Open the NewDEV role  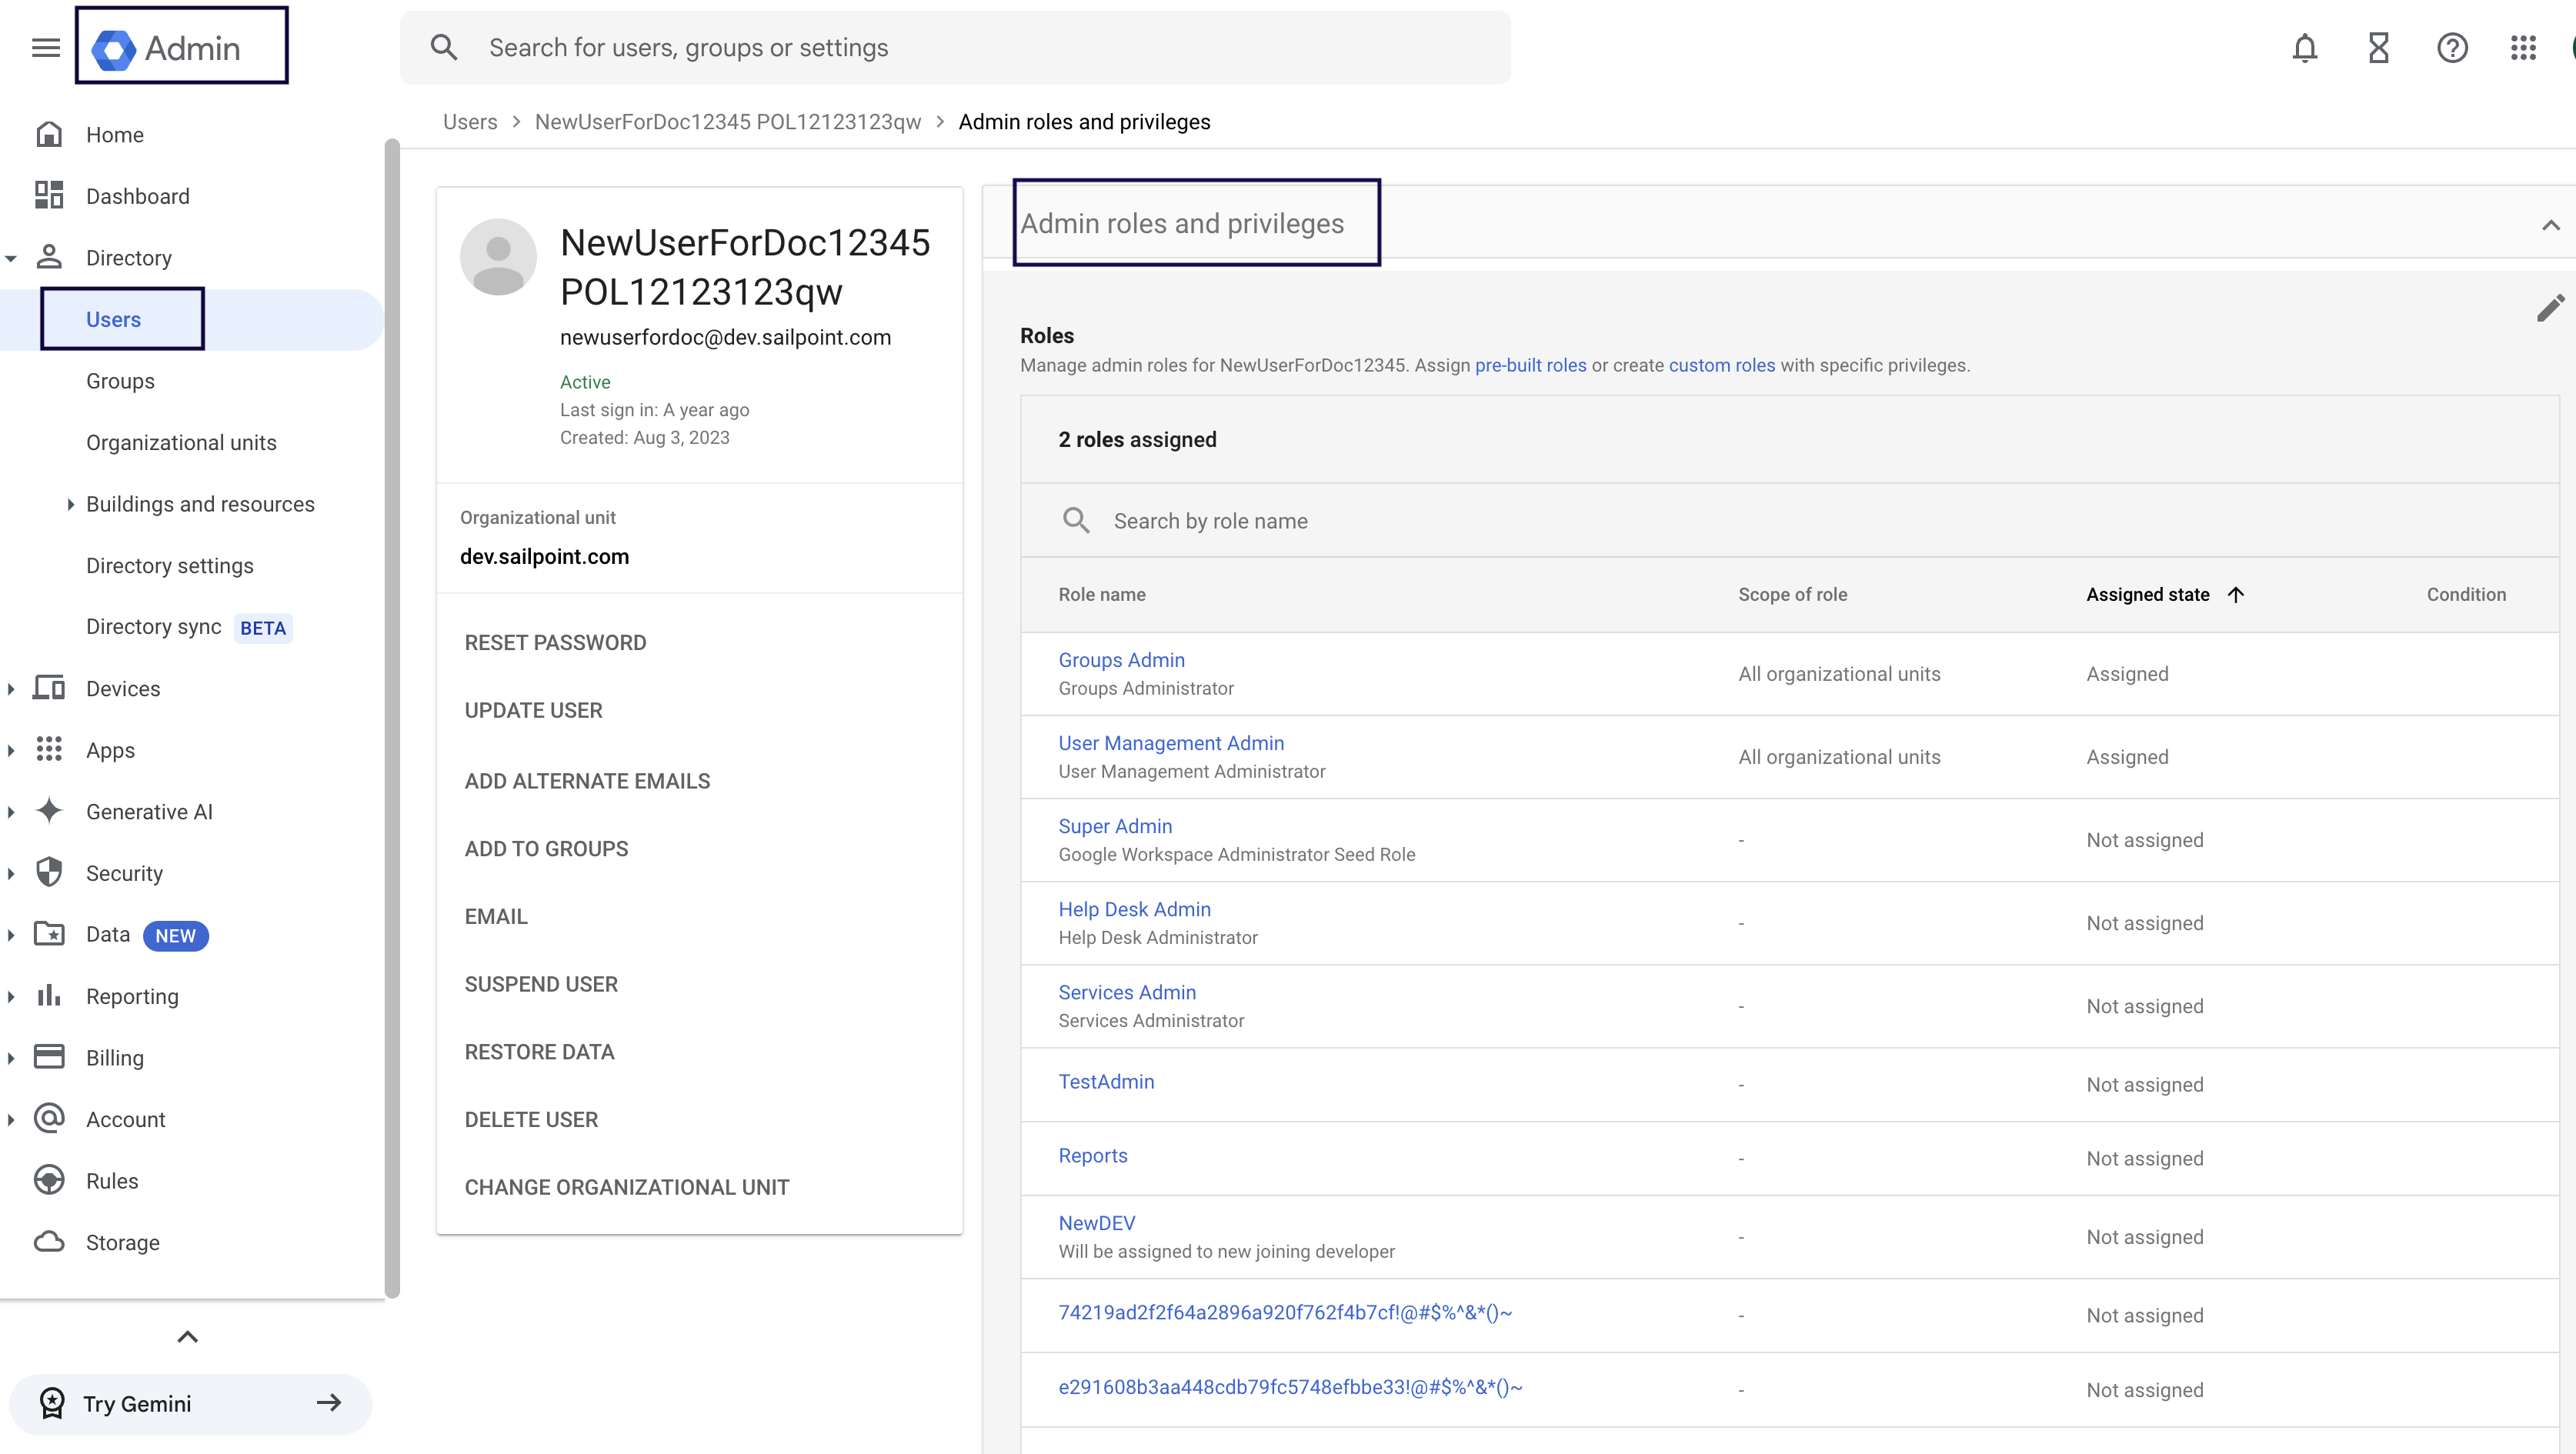1096,1223
